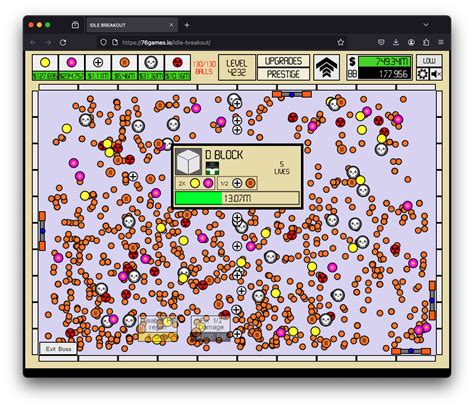The height and width of the screenshot is (408, 474).
Task: Click the scatter ball in 1/2 penalty box
Action: pyautogui.click(x=250, y=183)
